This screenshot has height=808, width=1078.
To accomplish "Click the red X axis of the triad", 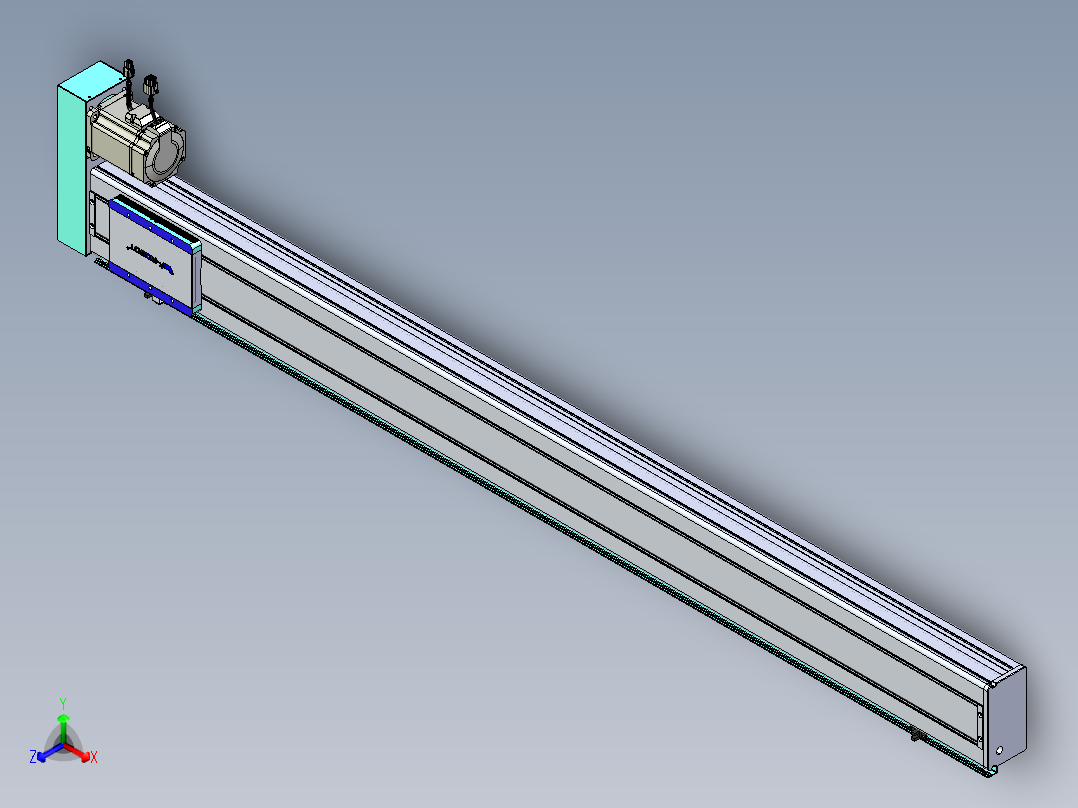I will point(79,752).
